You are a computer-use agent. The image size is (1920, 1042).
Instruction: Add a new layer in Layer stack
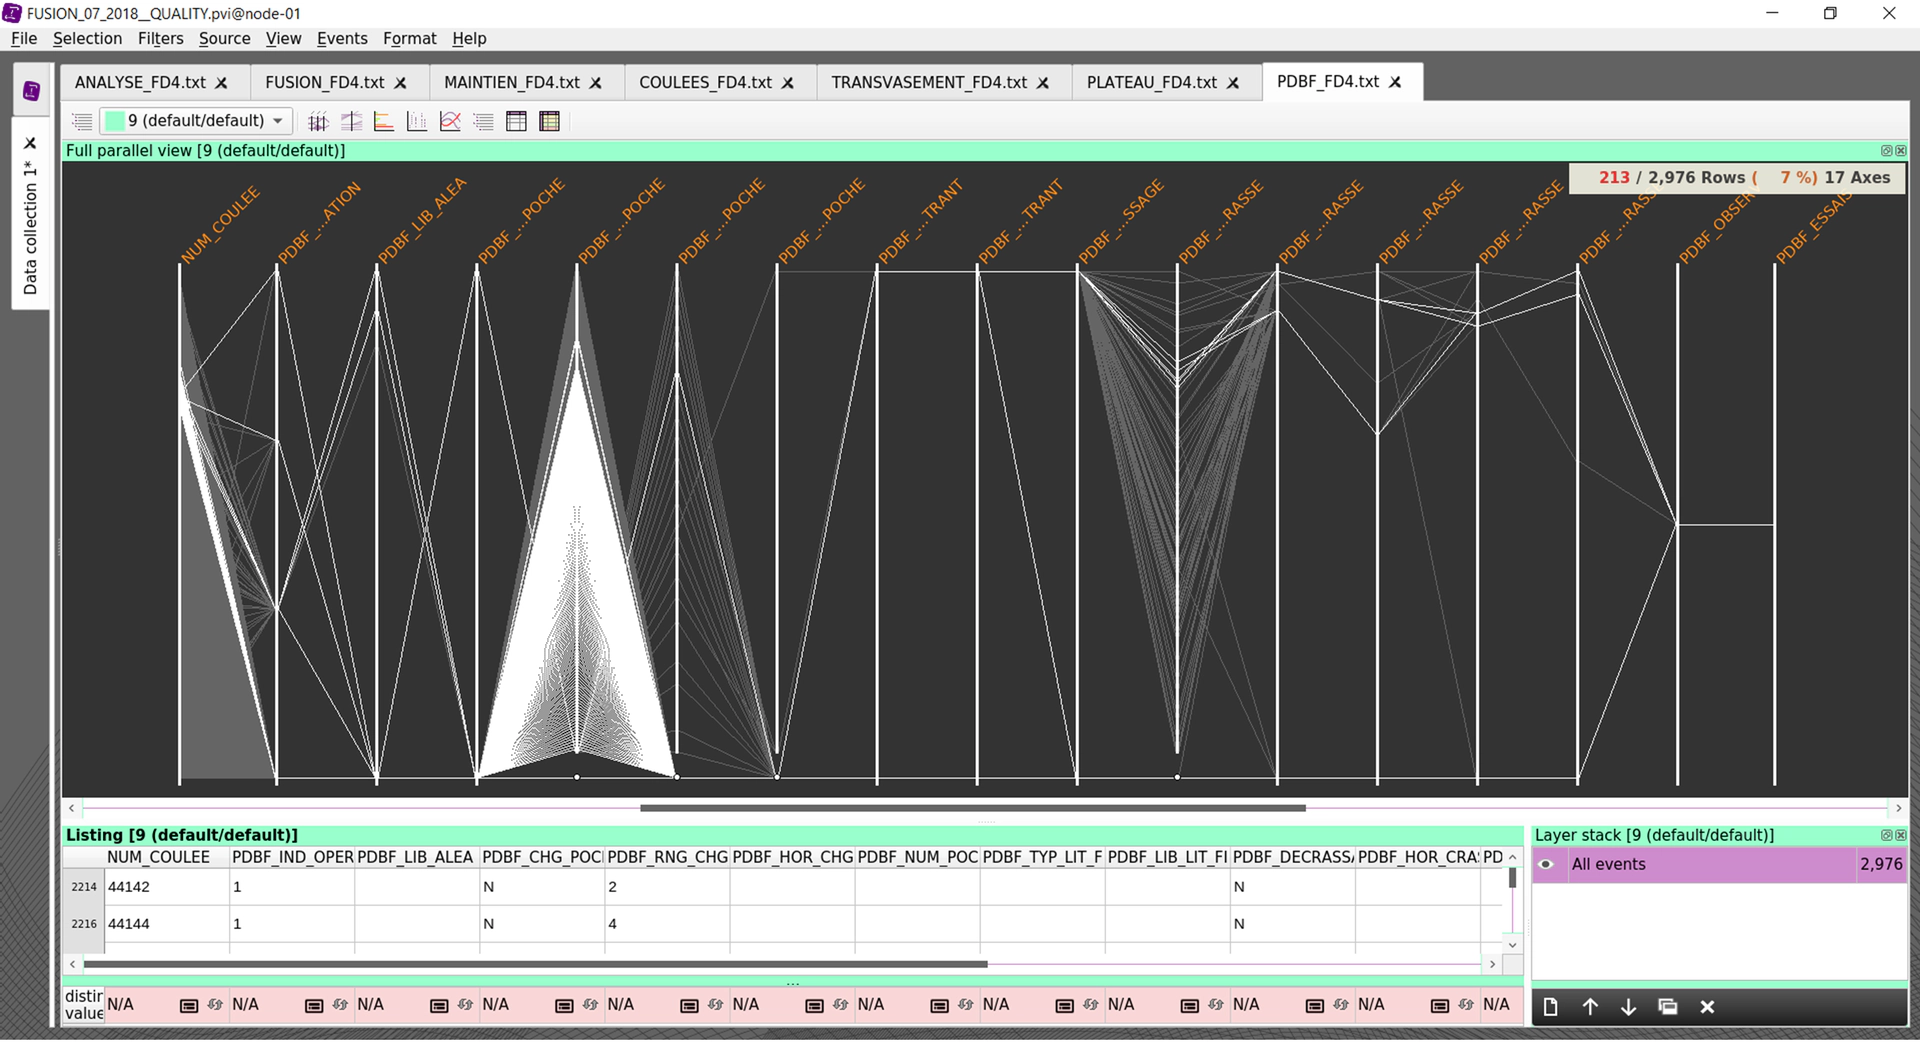(1550, 1007)
